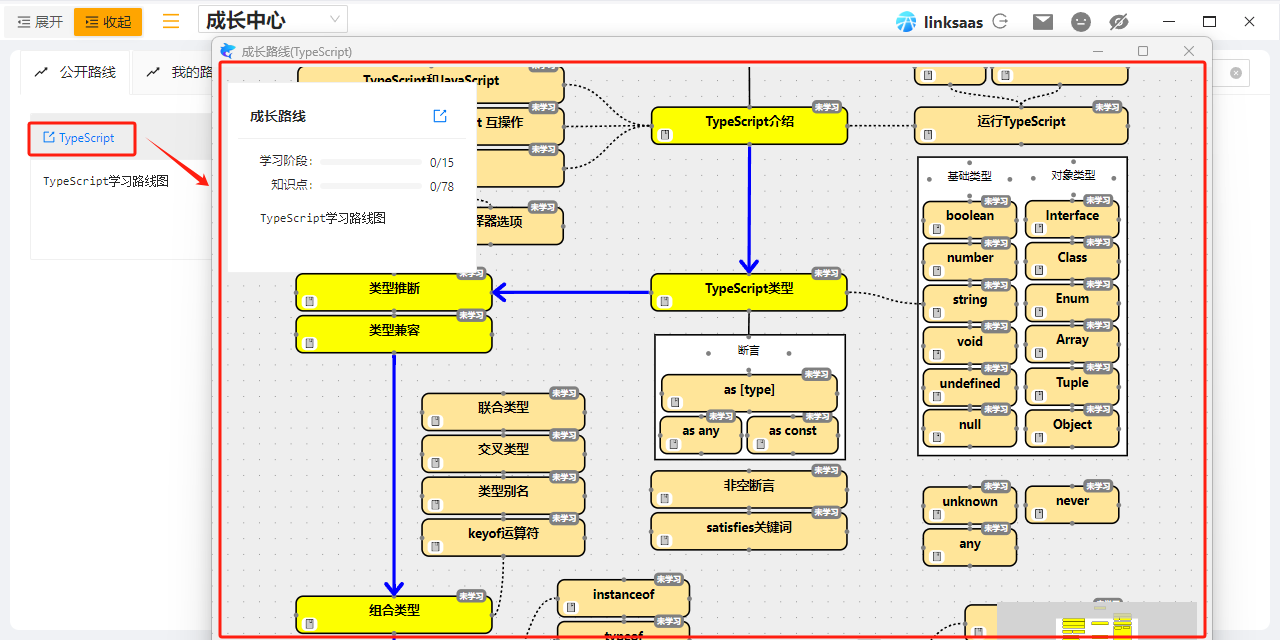1280x640 pixels.
Task: Click the logout icon next to linksaas
Action: tap(999, 21)
